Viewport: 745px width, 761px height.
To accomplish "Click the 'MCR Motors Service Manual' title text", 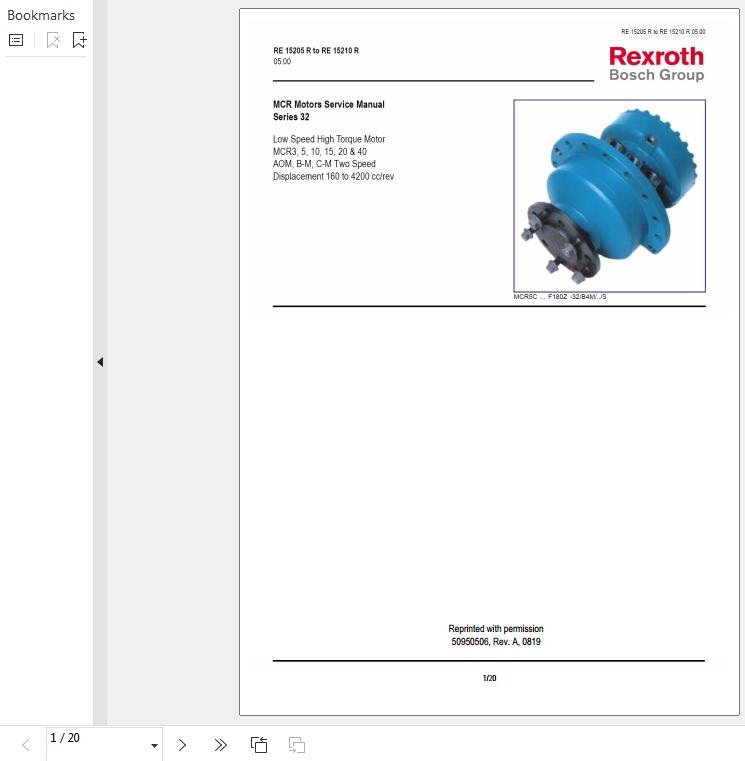I will (x=329, y=104).
